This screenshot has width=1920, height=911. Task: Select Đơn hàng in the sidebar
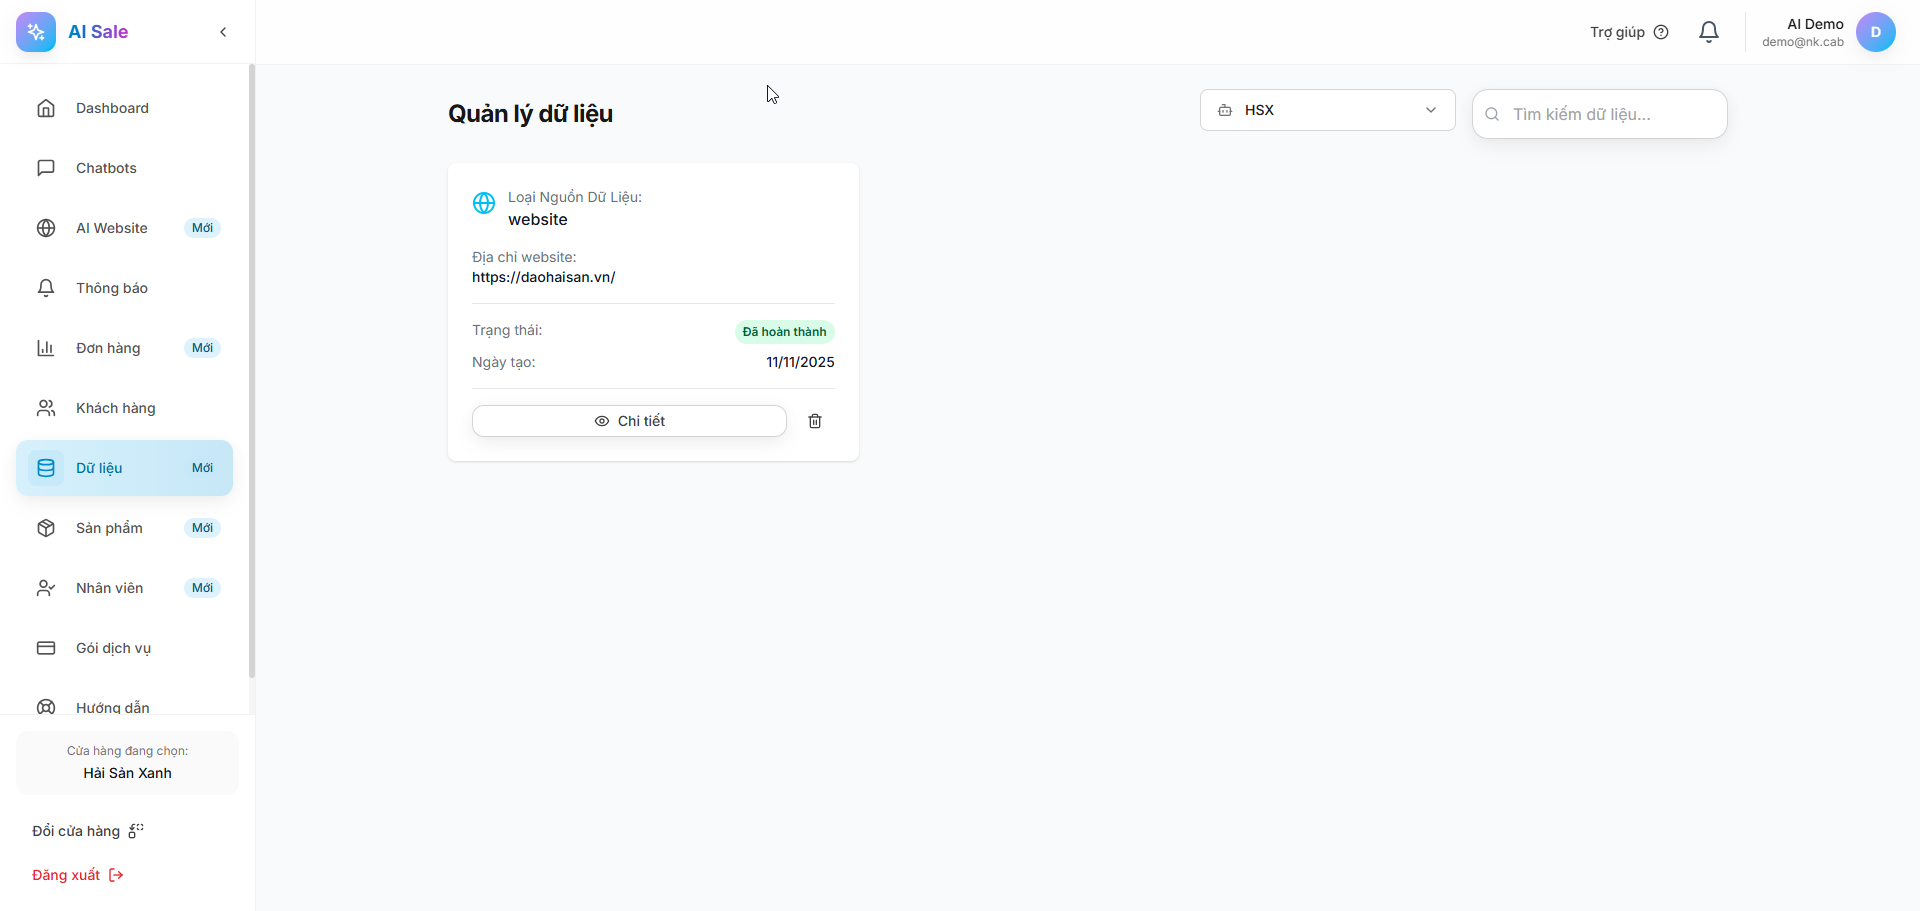tap(108, 348)
